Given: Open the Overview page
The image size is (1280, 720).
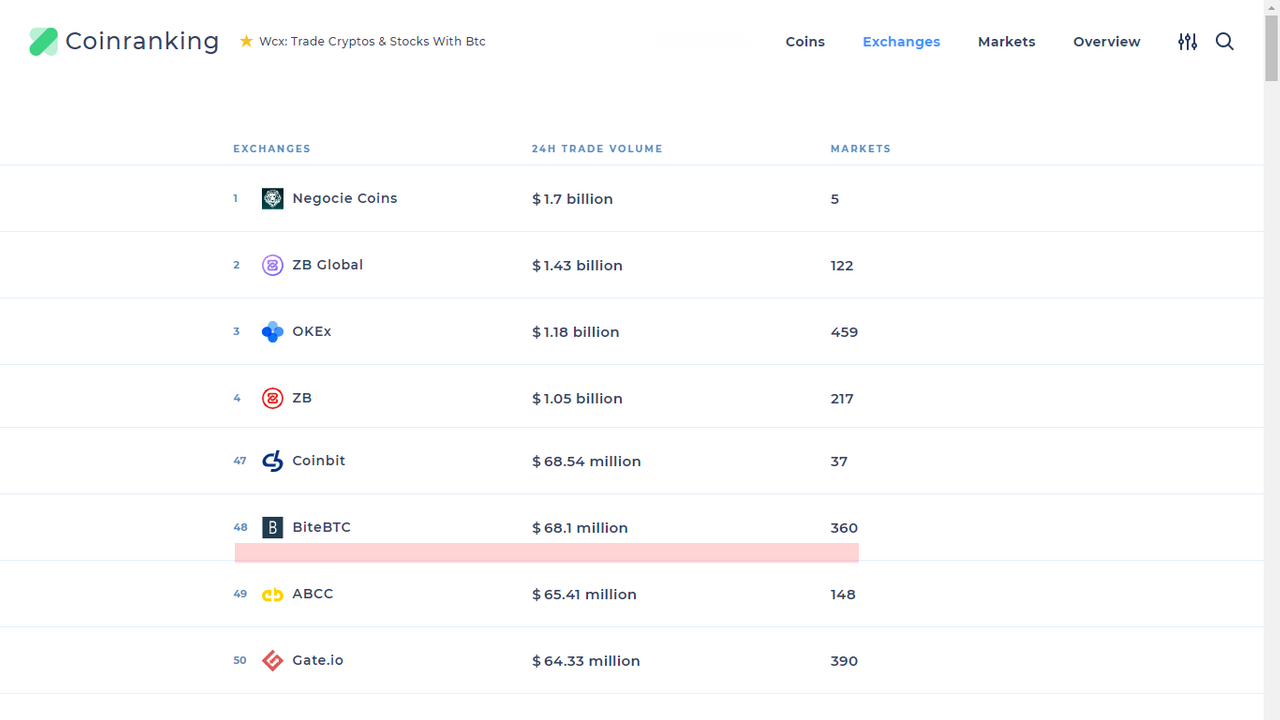Looking at the screenshot, I should click(x=1106, y=42).
